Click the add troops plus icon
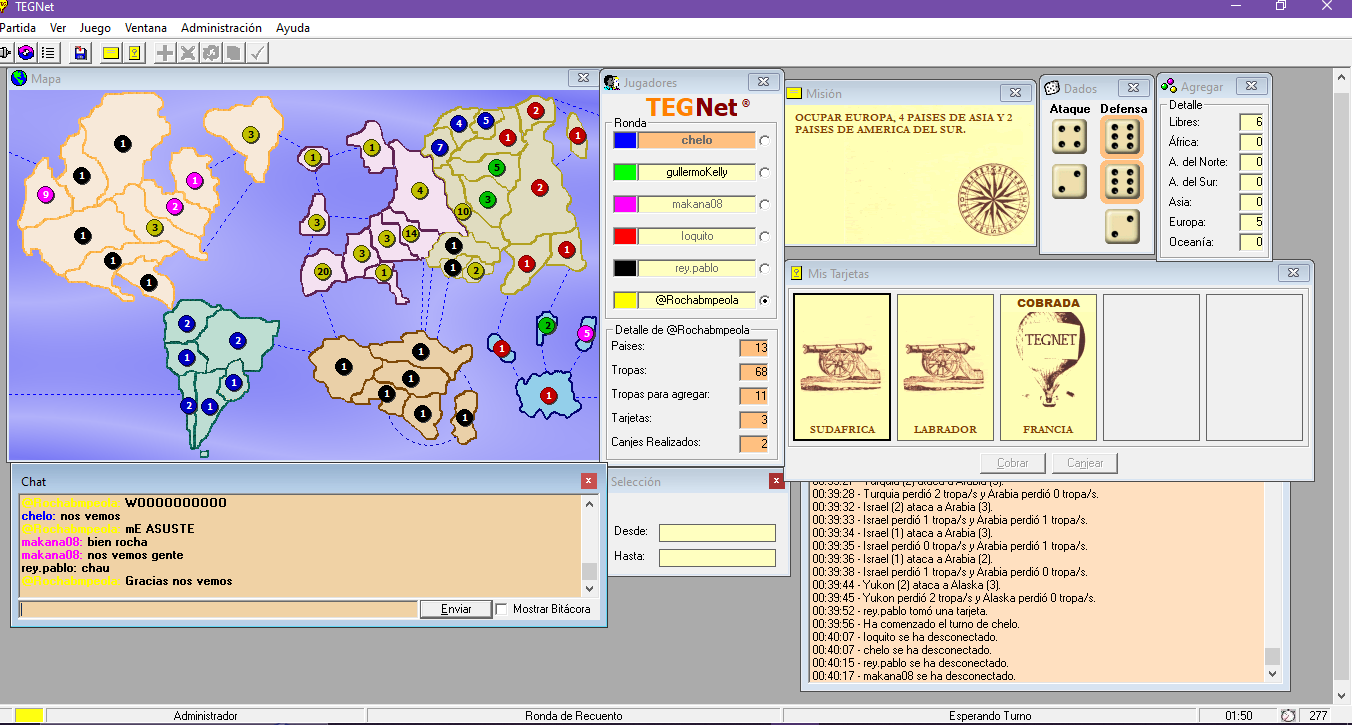The height and width of the screenshot is (725, 1352). click(166, 52)
